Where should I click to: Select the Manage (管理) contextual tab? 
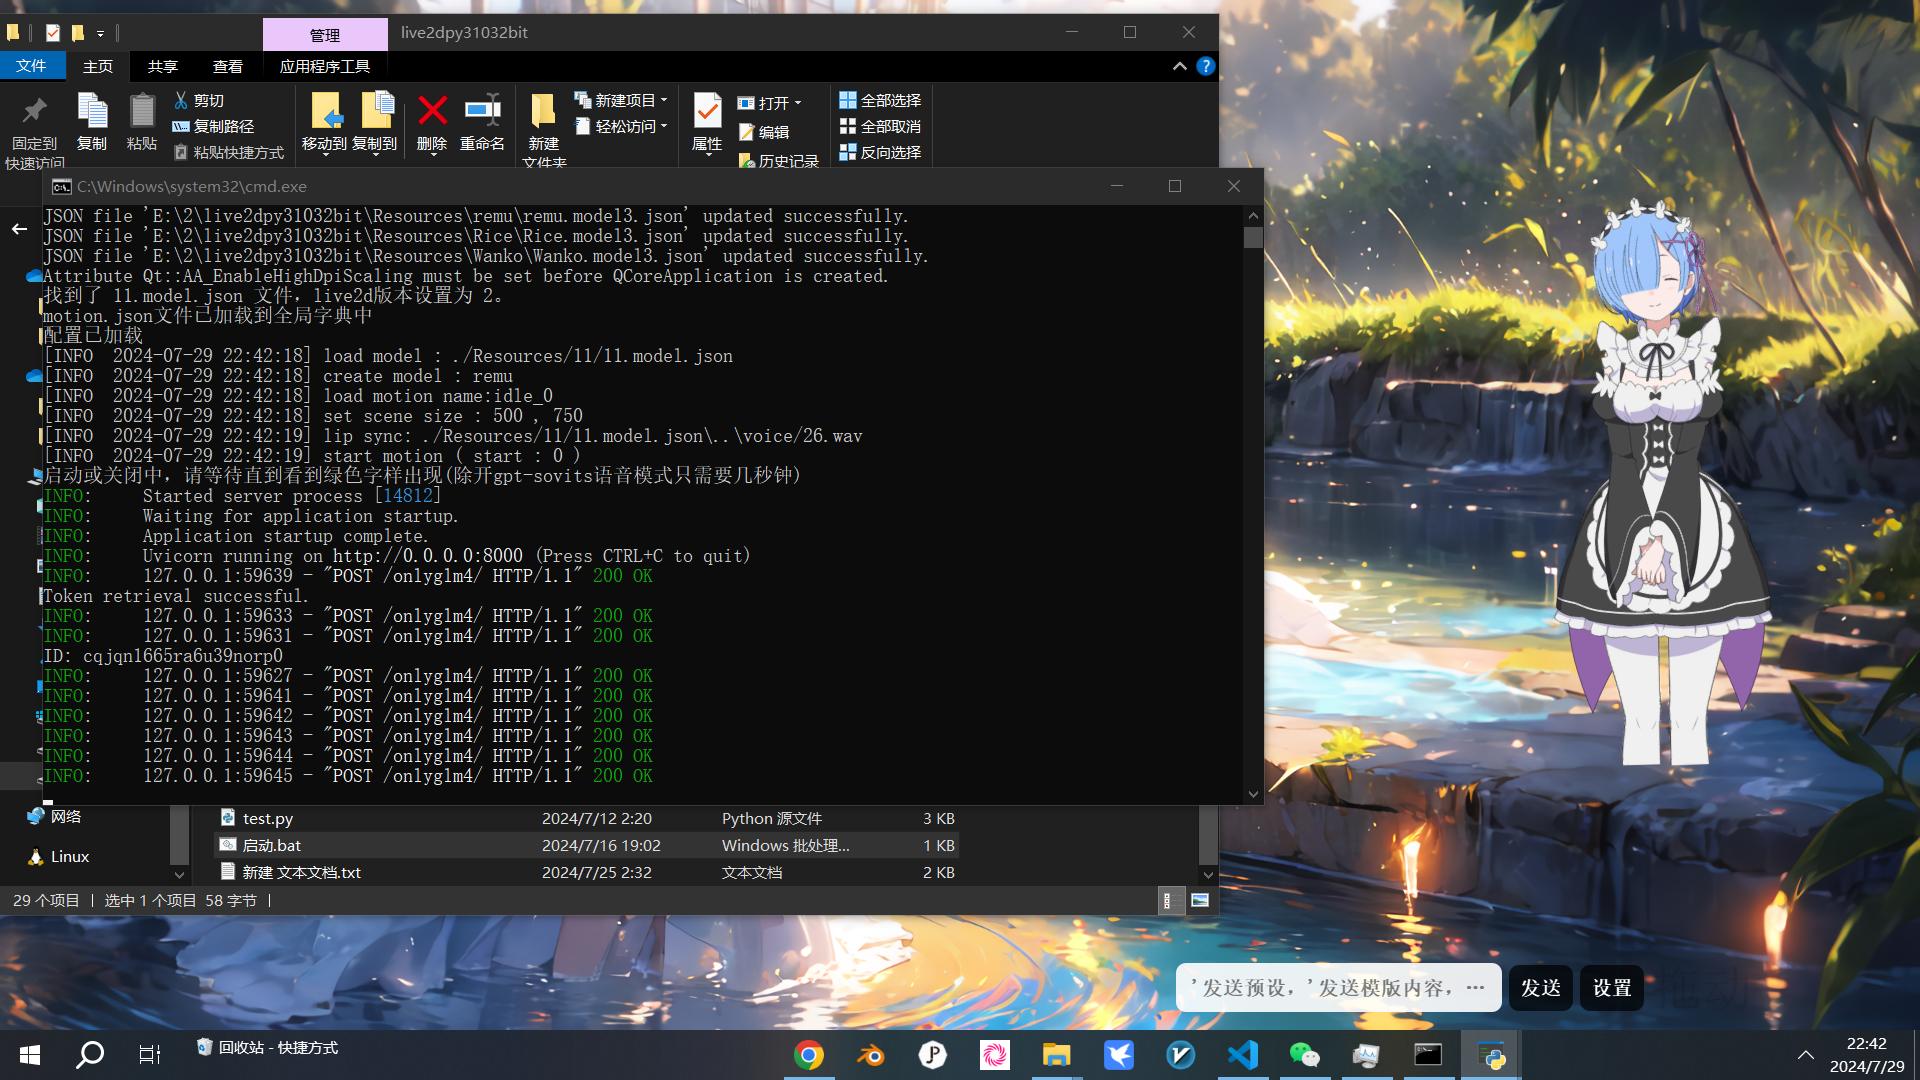pyautogui.click(x=325, y=35)
